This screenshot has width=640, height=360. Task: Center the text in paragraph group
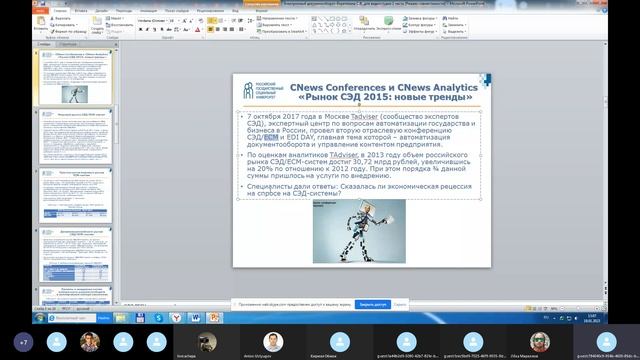[218, 29]
